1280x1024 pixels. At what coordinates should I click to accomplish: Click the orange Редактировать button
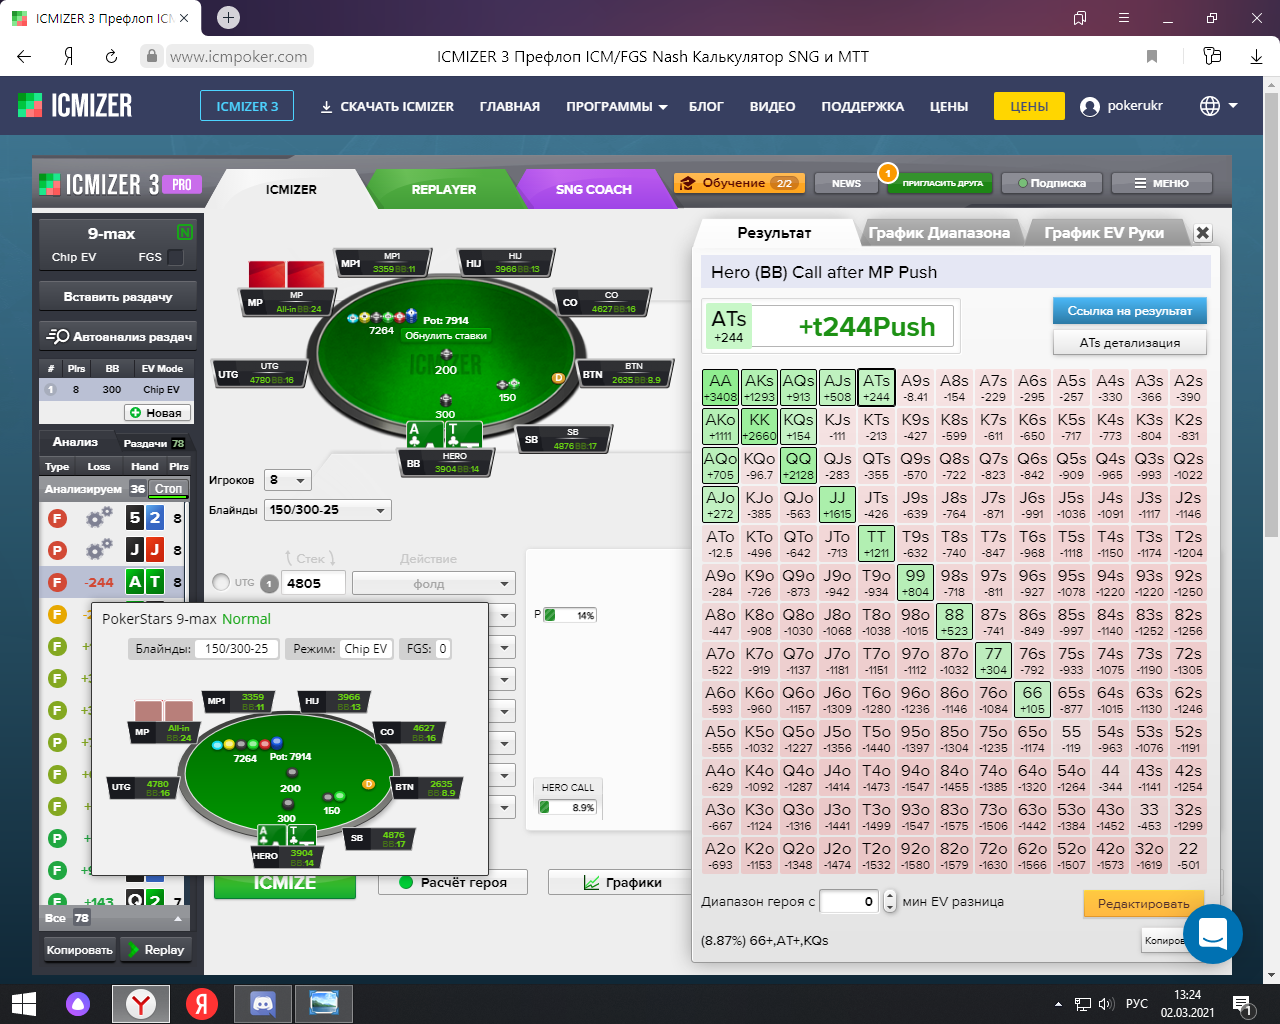1143,903
